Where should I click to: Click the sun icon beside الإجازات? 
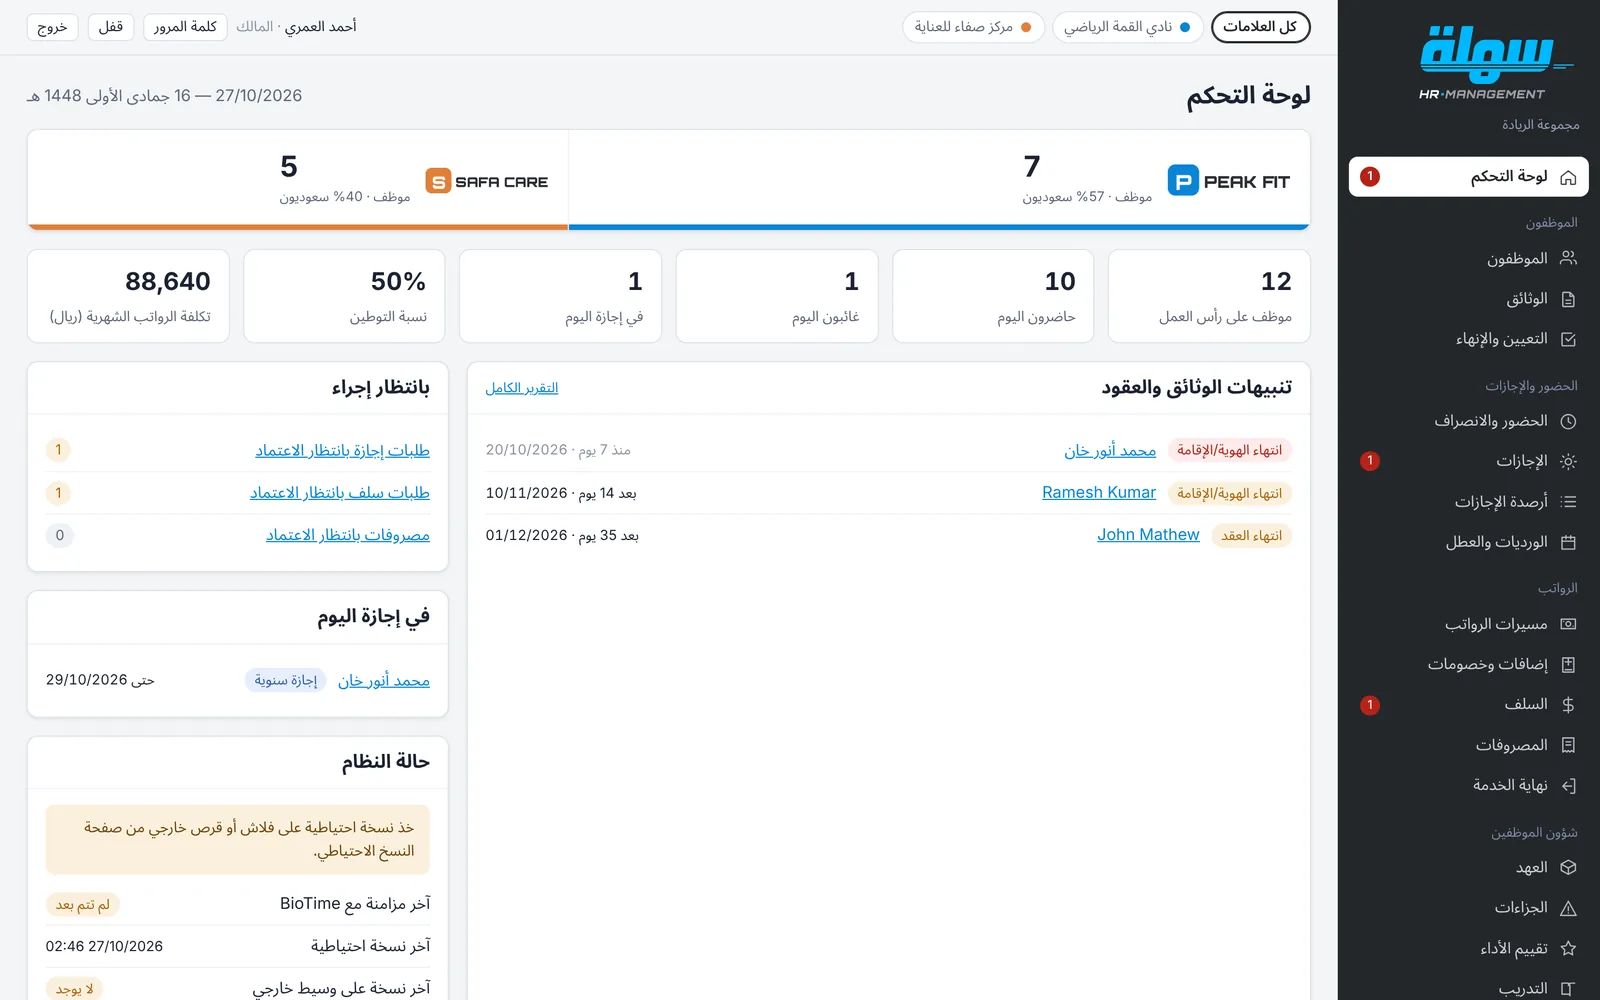1568,461
